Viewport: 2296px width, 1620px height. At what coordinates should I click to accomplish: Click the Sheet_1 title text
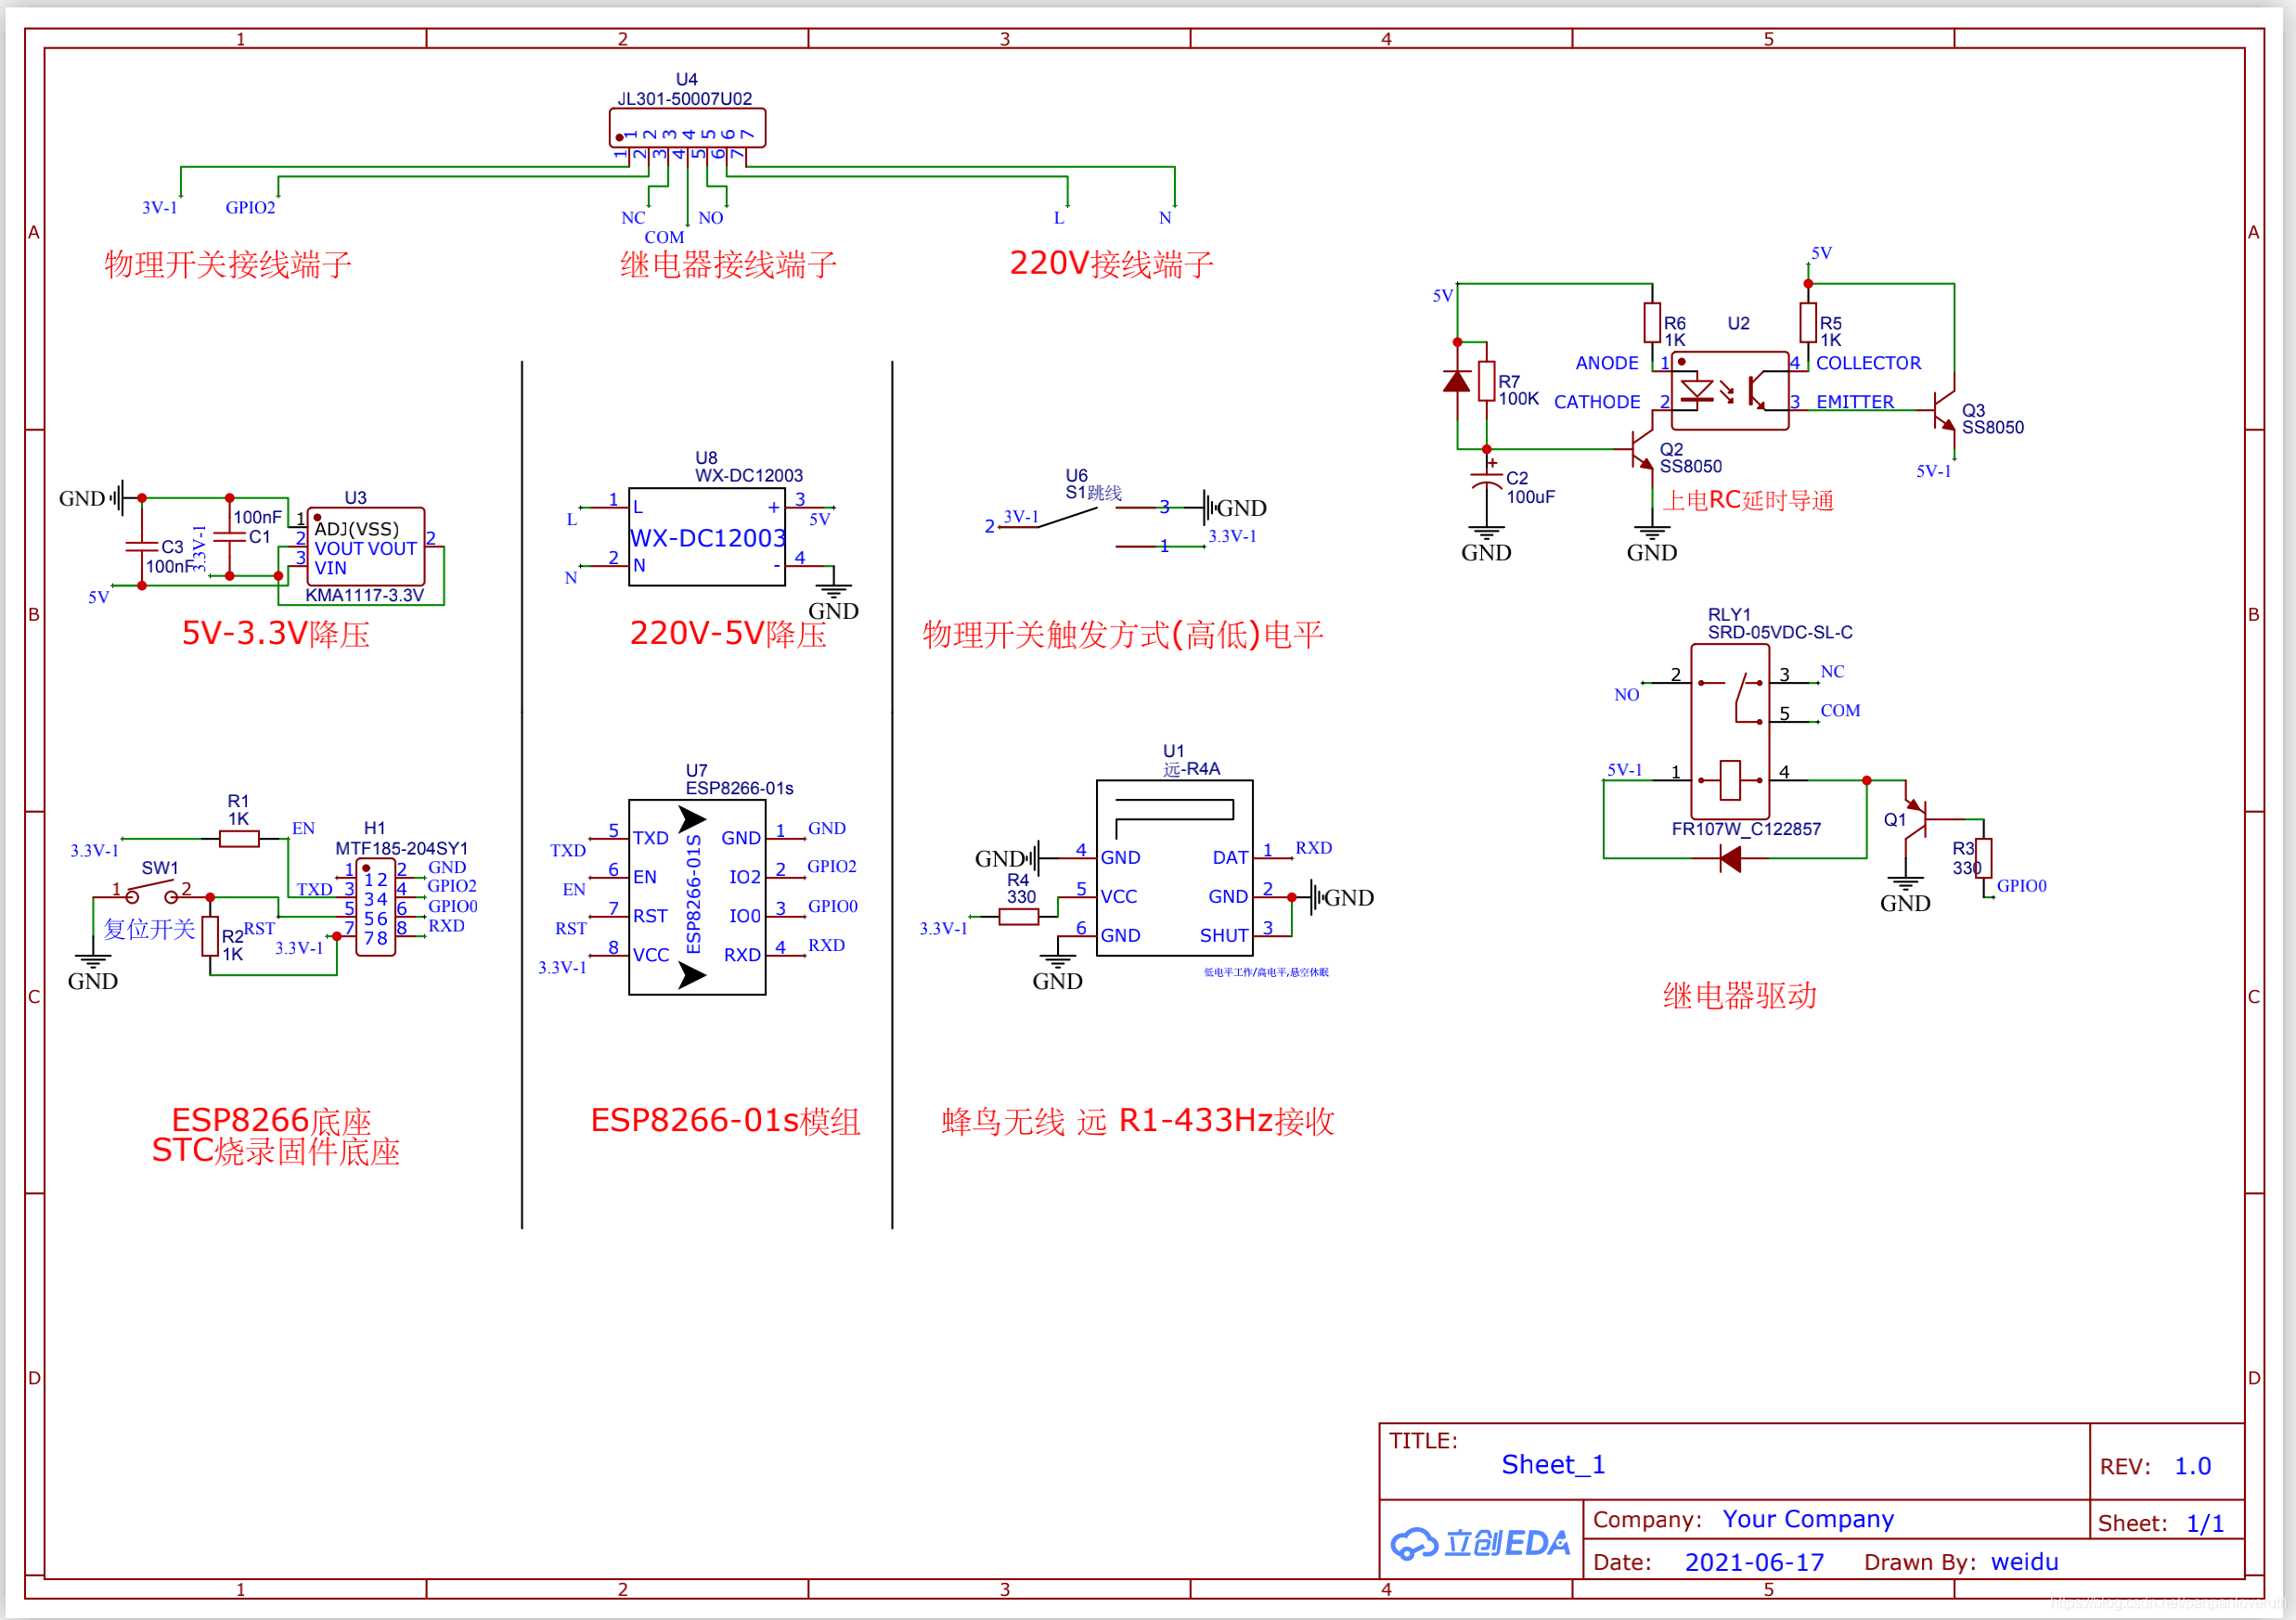(1553, 1465)
